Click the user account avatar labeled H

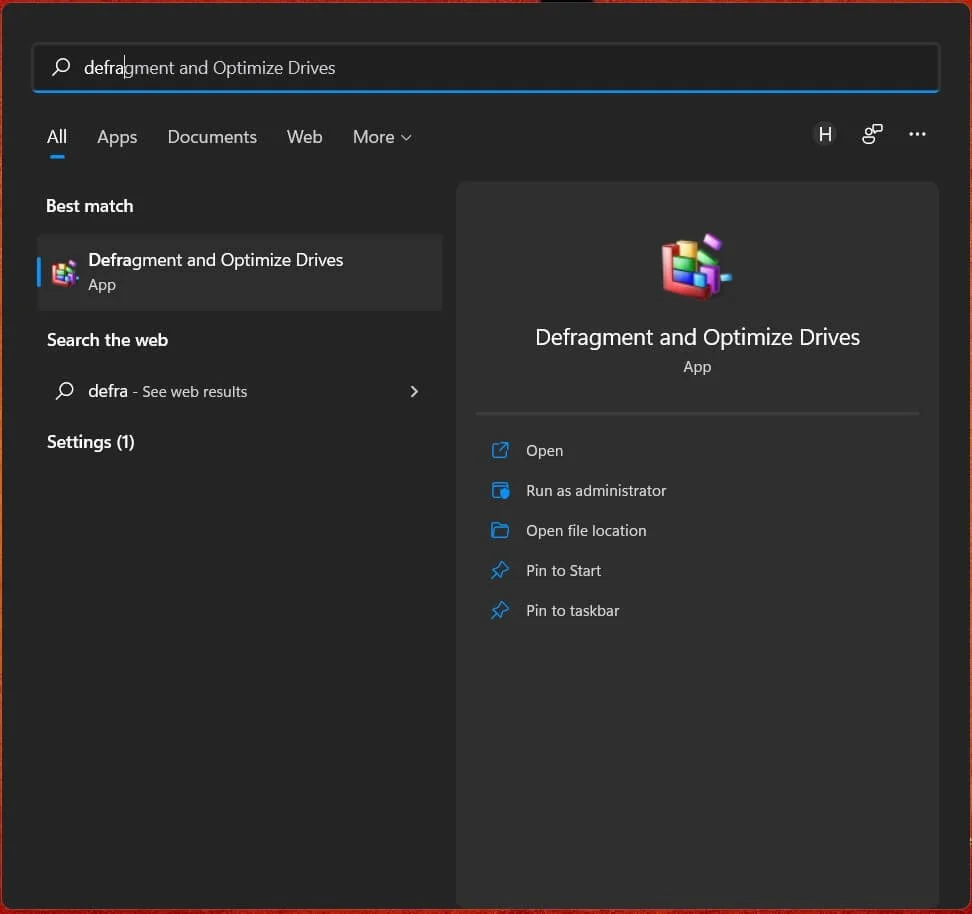point(824,134)
